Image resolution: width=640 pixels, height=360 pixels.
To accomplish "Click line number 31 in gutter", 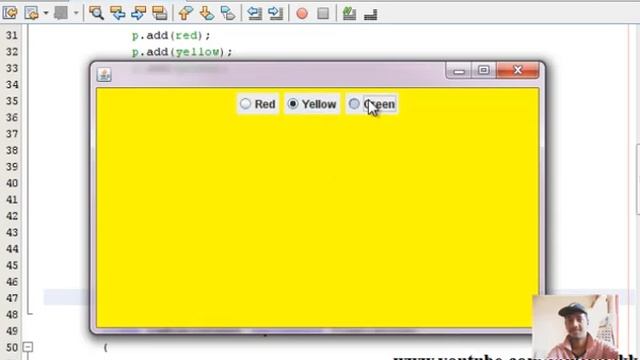I will tap(12, 36).
